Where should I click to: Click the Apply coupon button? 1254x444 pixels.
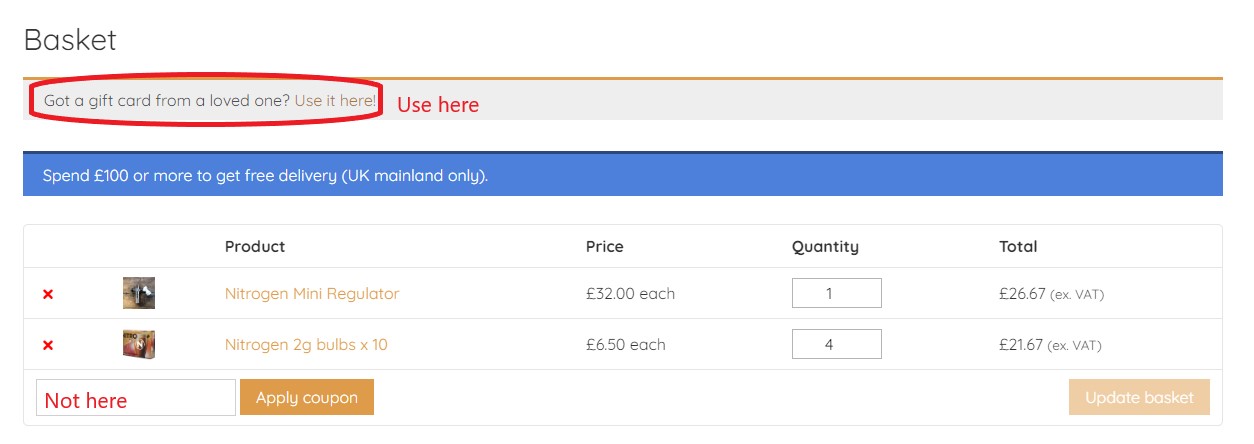click(307, 397)
